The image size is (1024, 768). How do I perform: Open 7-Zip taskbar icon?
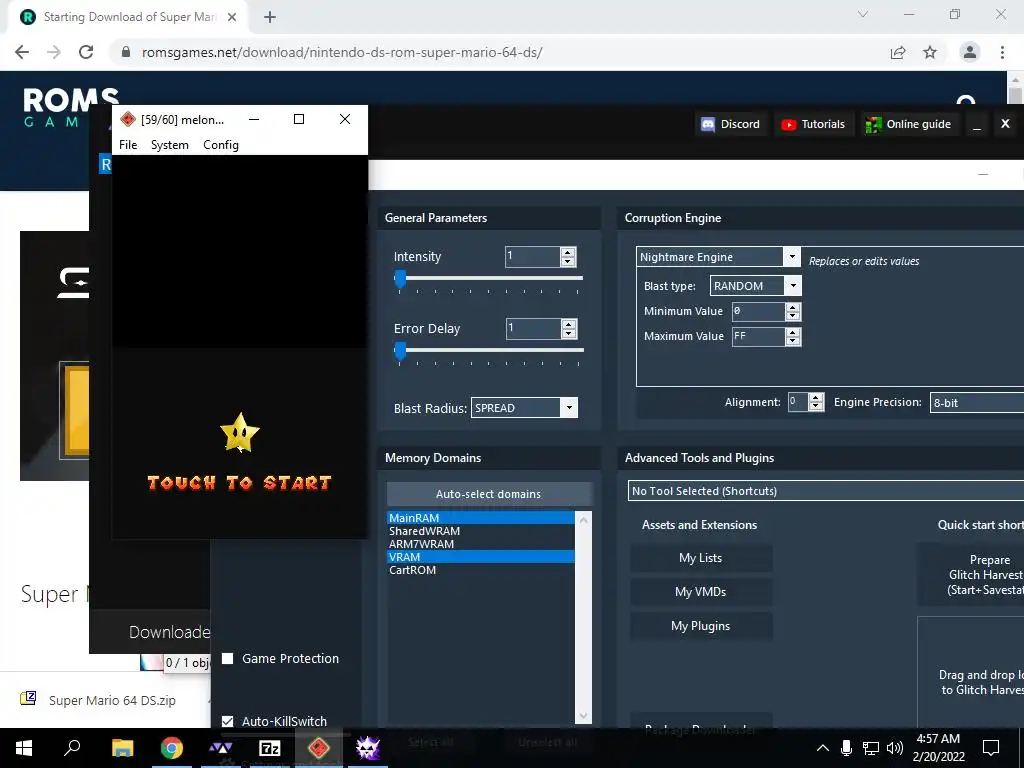tap(270, 748)
